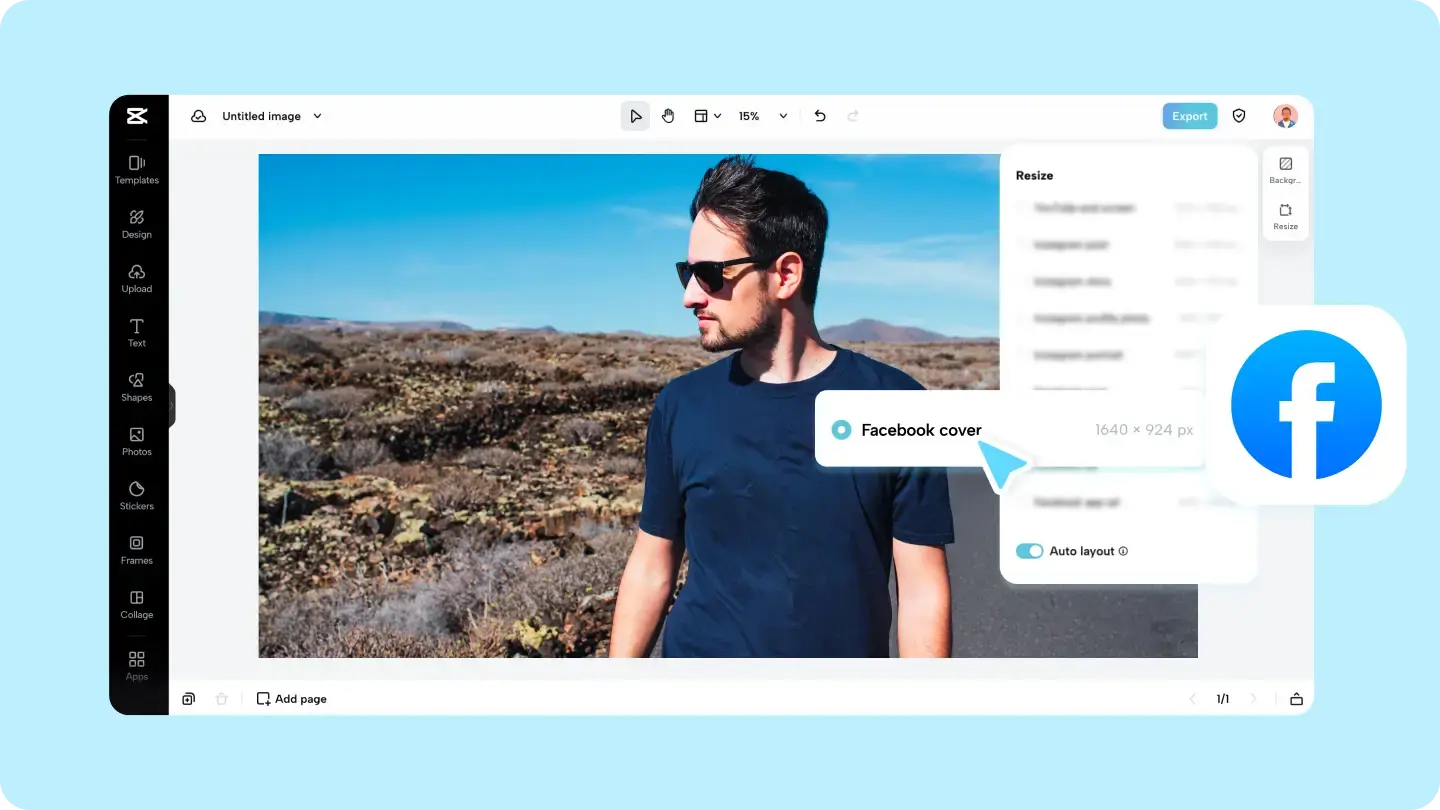1440x810 pixels.
Task: Open the Photos library
Action: 137,441
